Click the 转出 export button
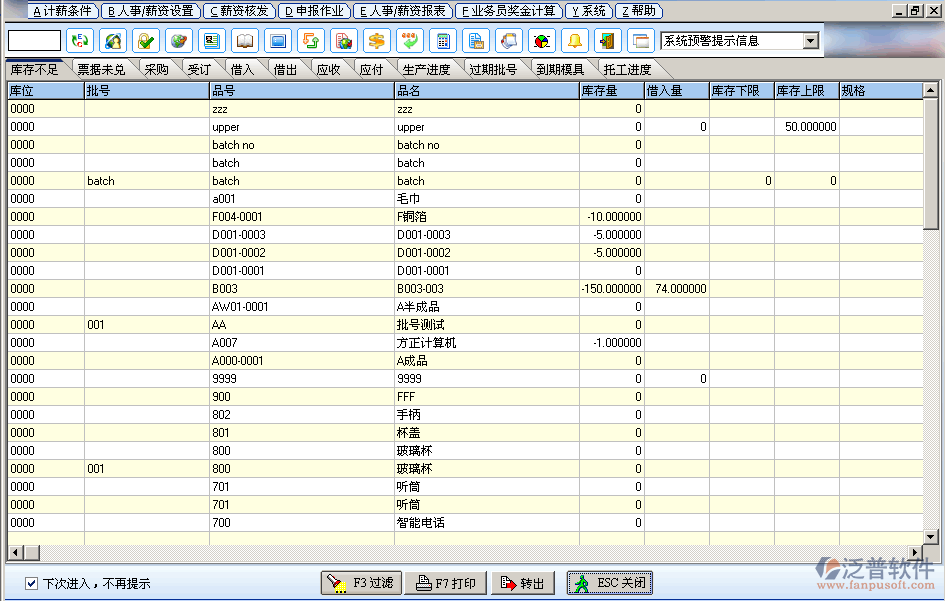The height and width of the screenshot is (601, 945). pyautogui.click(x=523, y=583)
